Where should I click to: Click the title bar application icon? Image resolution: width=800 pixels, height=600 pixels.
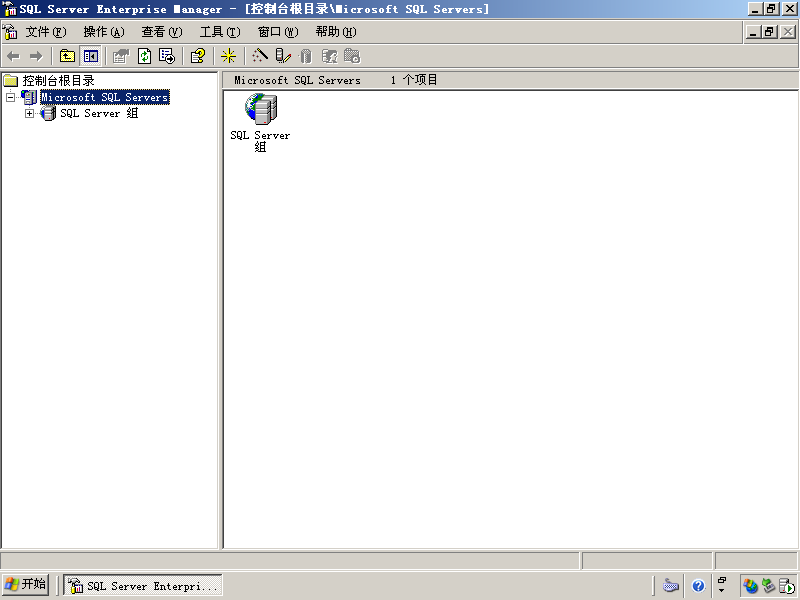(10, 9)
